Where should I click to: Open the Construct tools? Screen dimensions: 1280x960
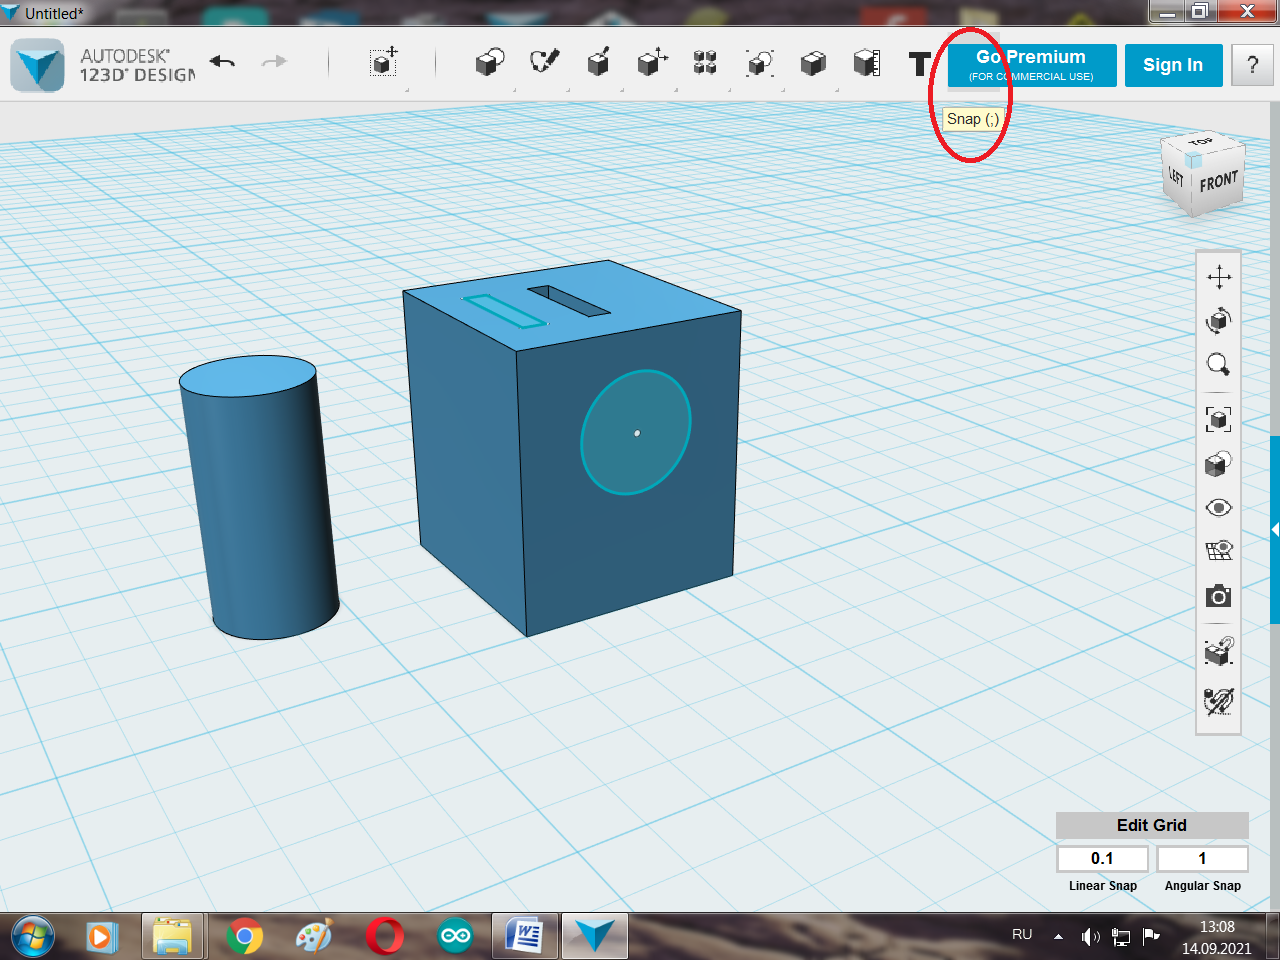[598, 62]
